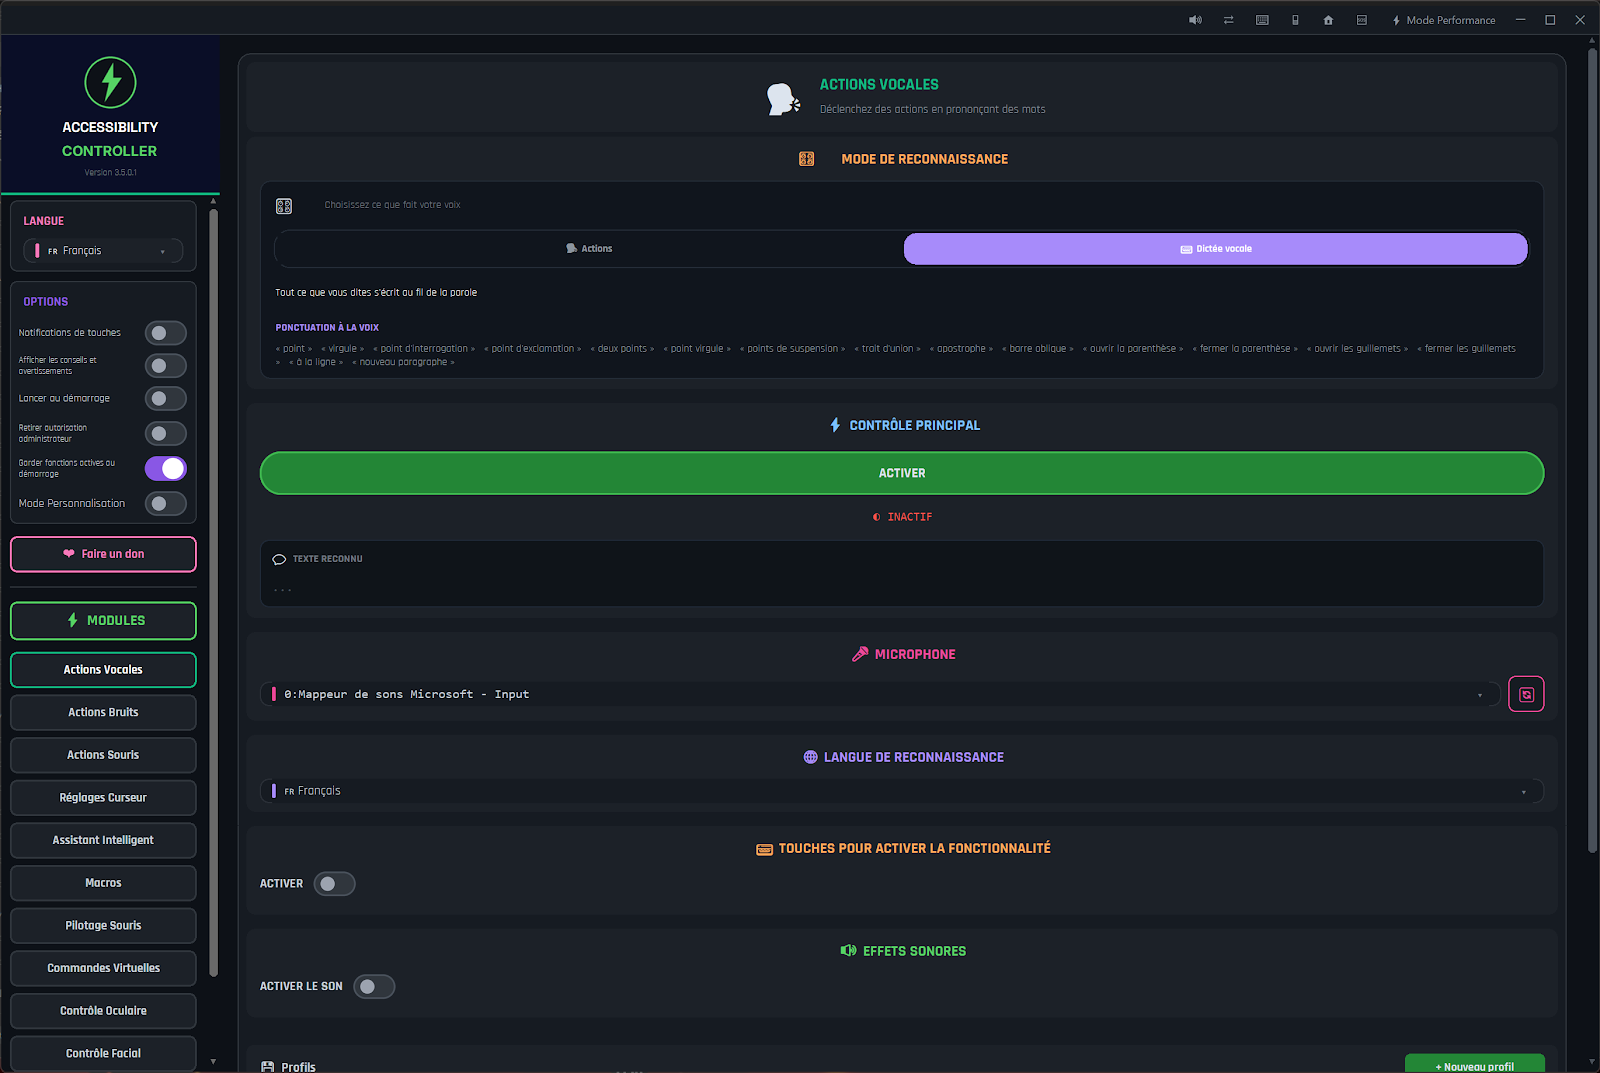This screenshot has width=1600, height=1073.
Task: Click inside the Texte Reconnu box
Action: click(902, 574)
